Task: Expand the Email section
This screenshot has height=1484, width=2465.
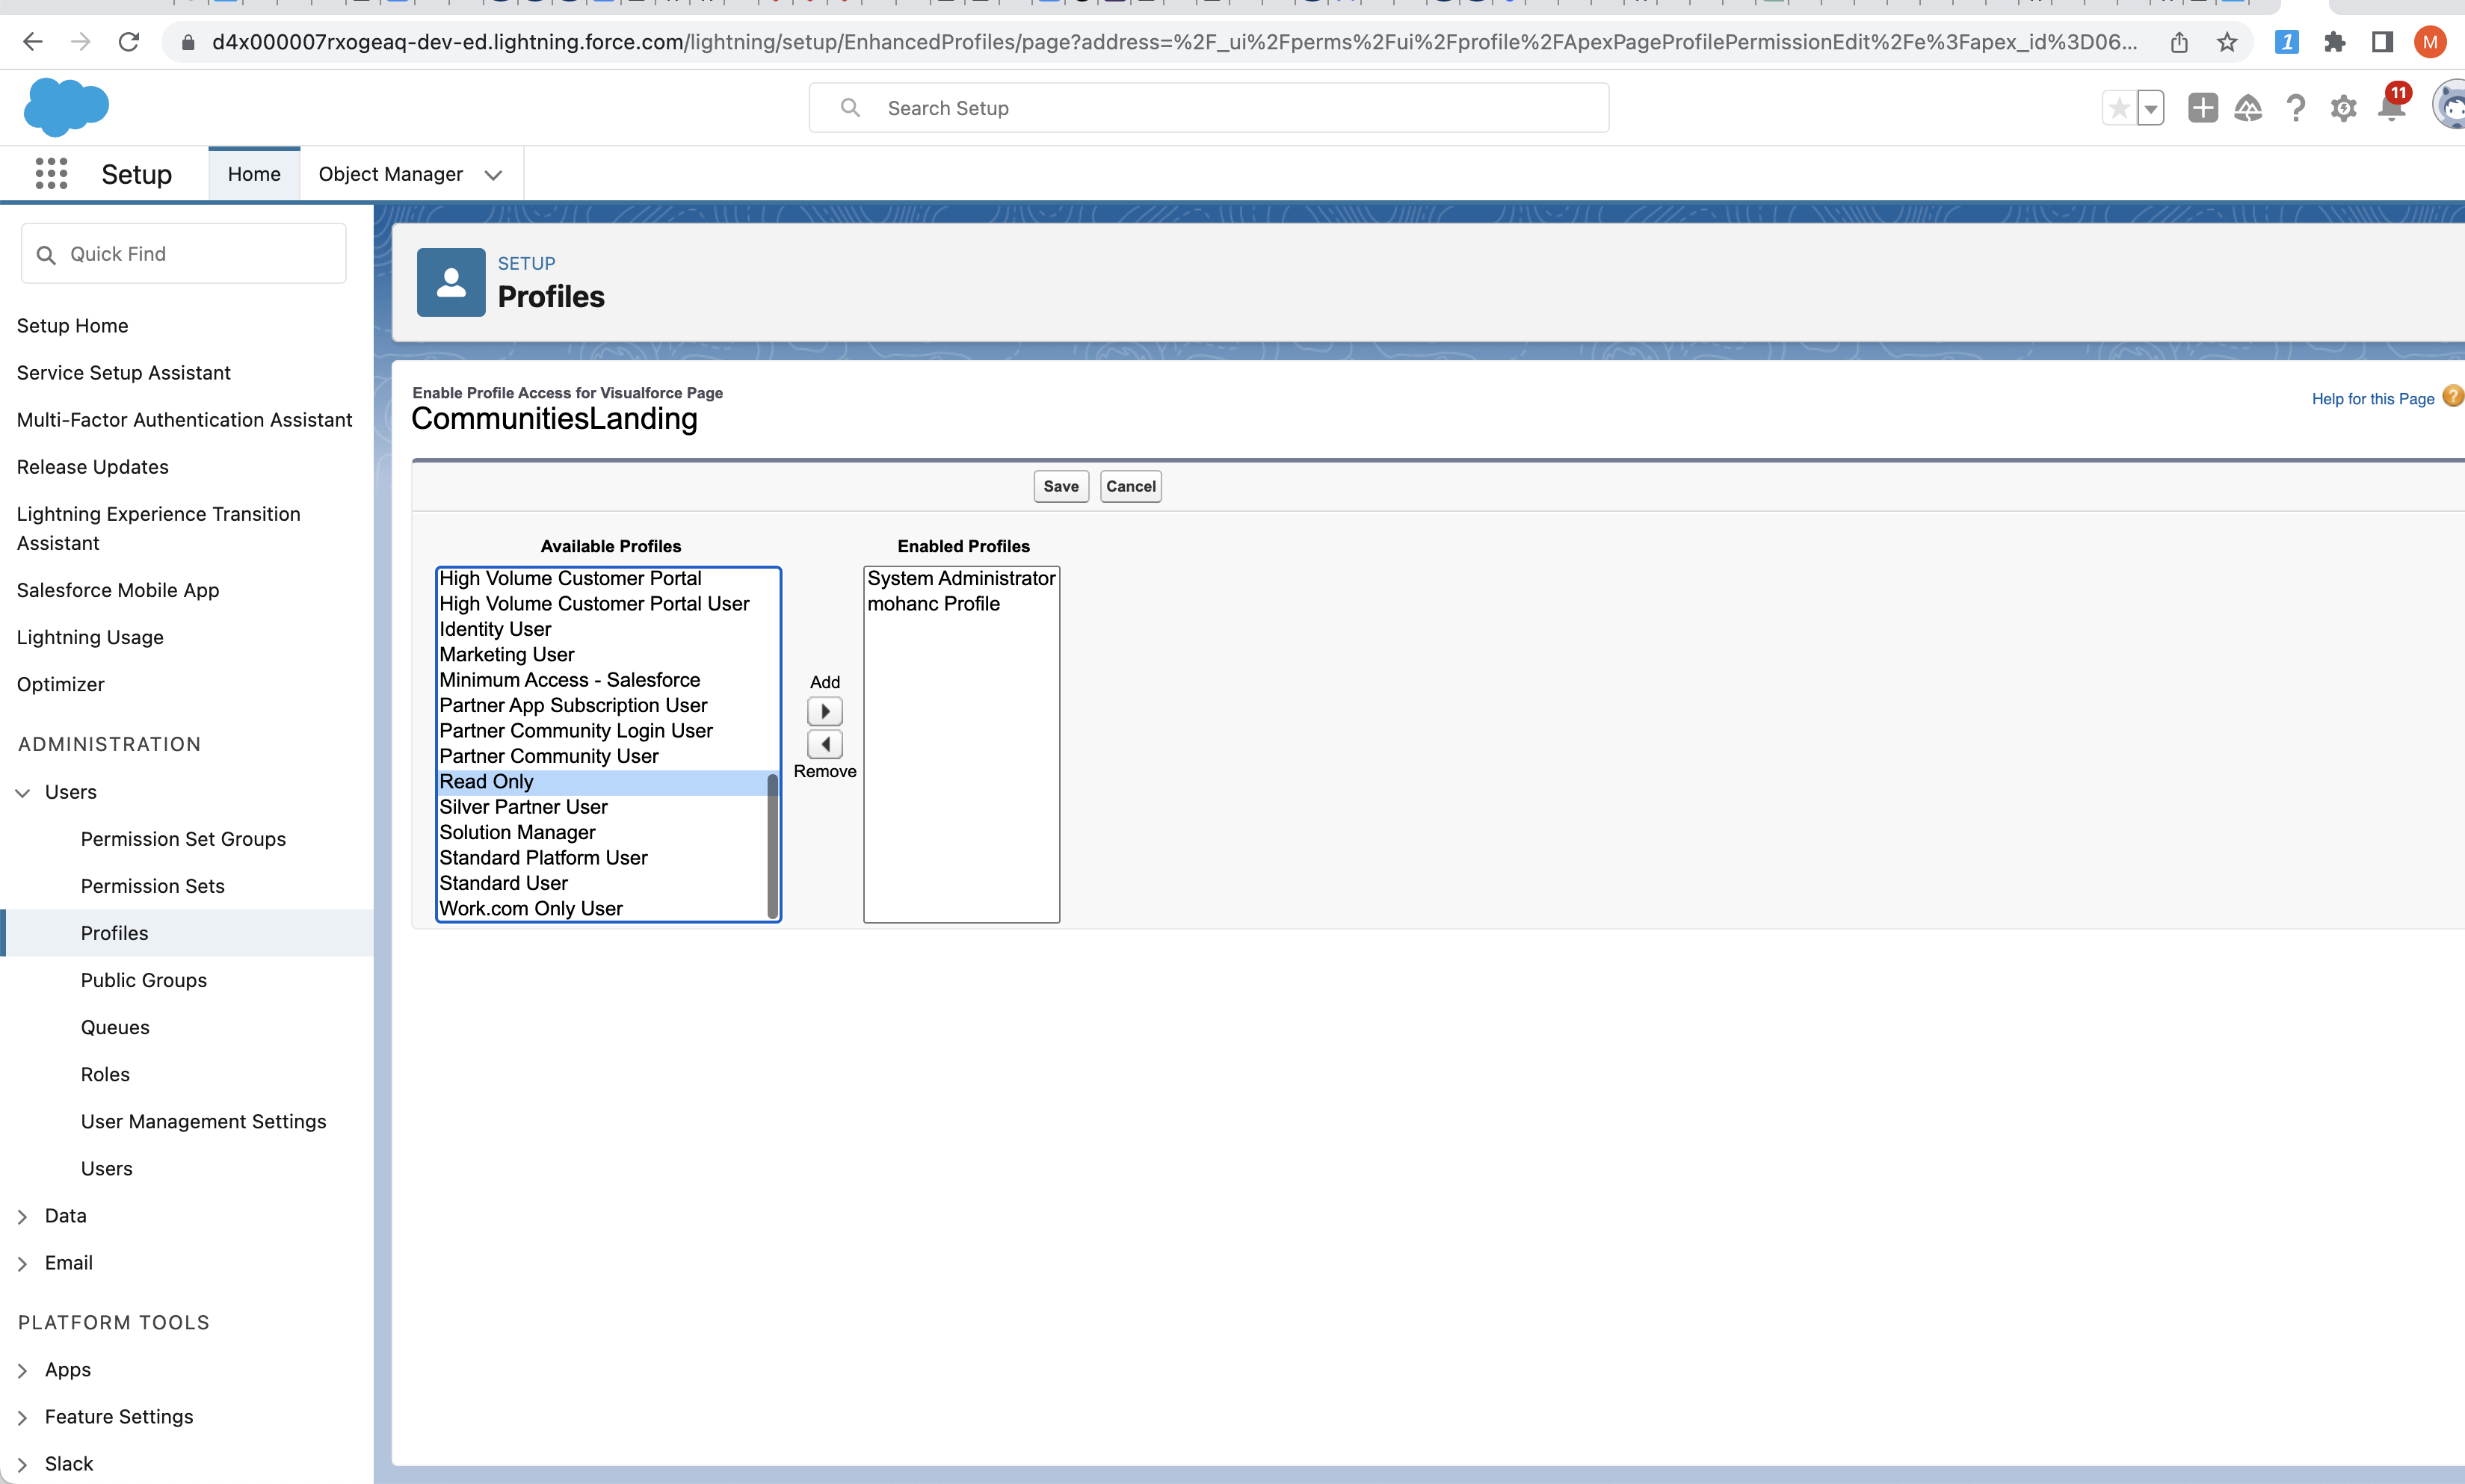Action: tap(22, 1263)
